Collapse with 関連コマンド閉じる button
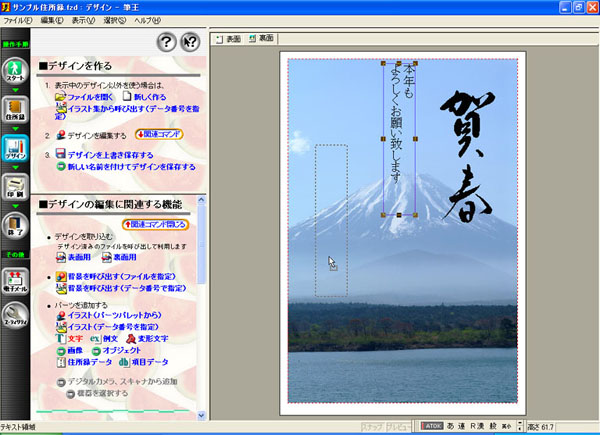 pyautogui.click(x=154, y=225)
